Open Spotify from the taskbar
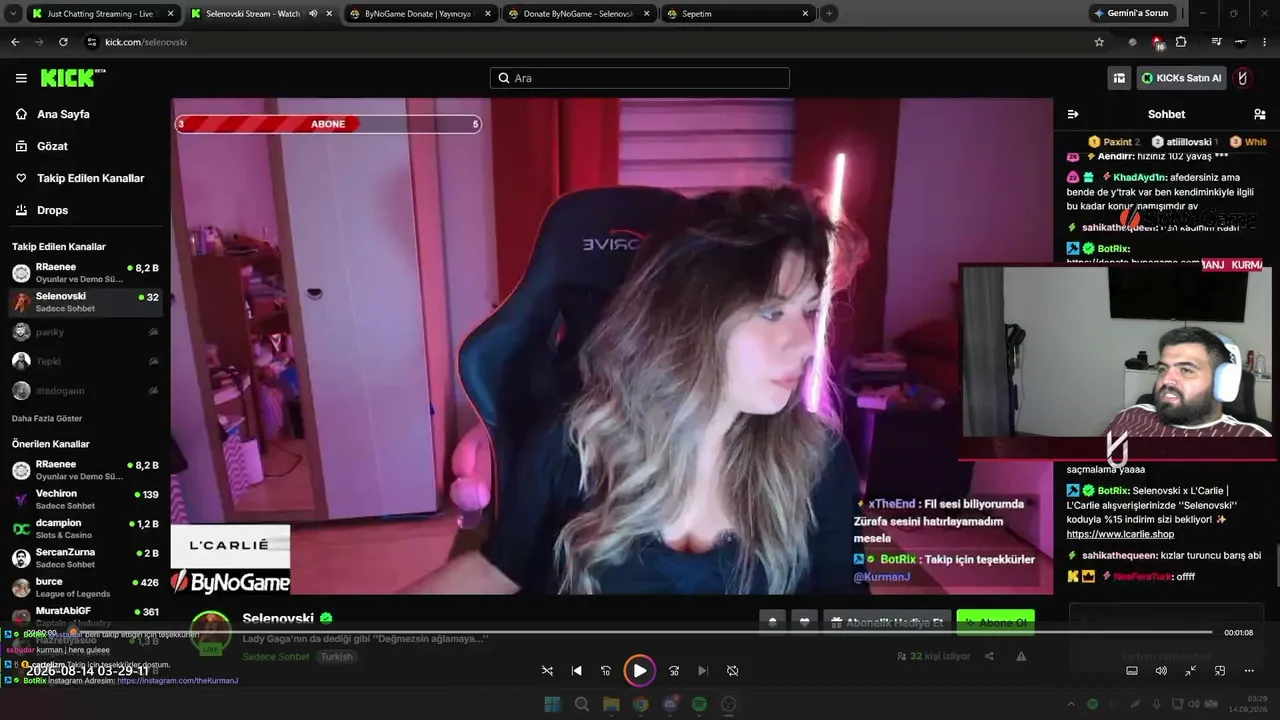The height and width of the screenshot is (720, 1280). click(x=699, y=704)
